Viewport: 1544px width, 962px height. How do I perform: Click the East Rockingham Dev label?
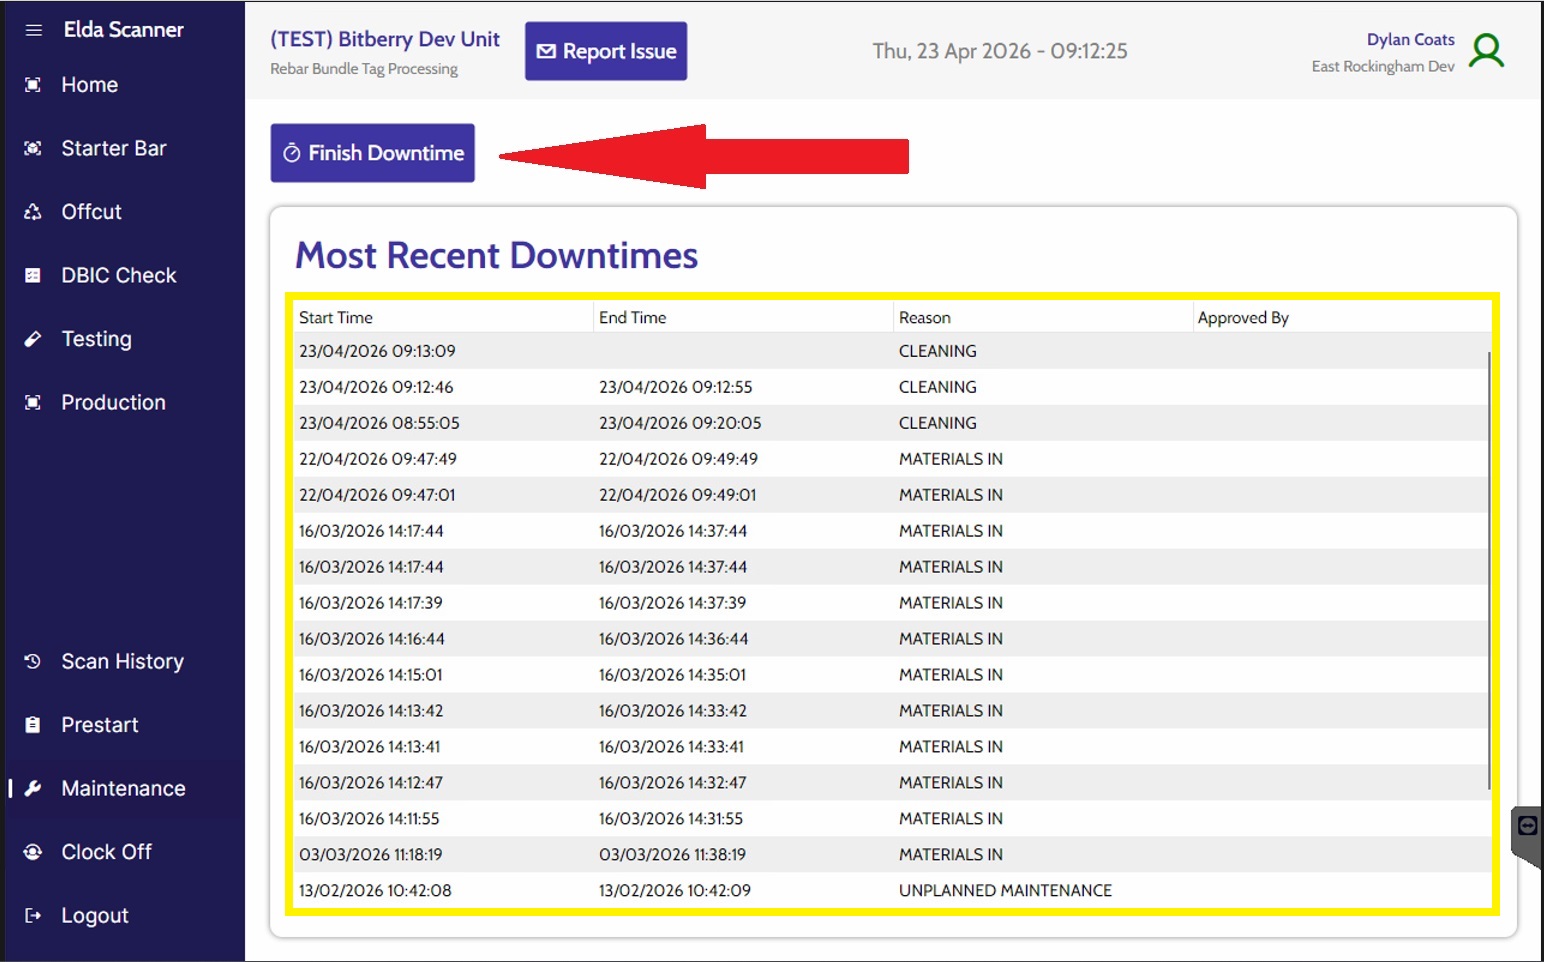coord(1383,66)
